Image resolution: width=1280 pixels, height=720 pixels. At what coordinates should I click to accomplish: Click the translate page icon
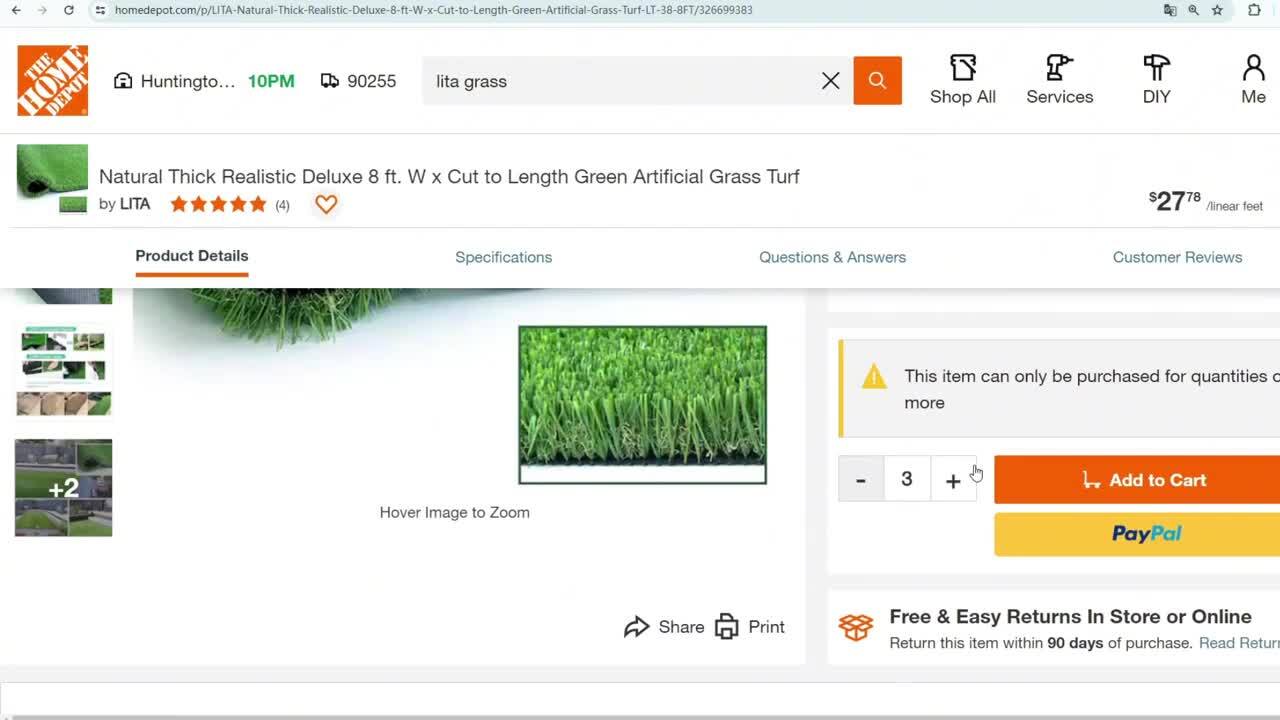pyautogui.click(x=1170, y=10)
